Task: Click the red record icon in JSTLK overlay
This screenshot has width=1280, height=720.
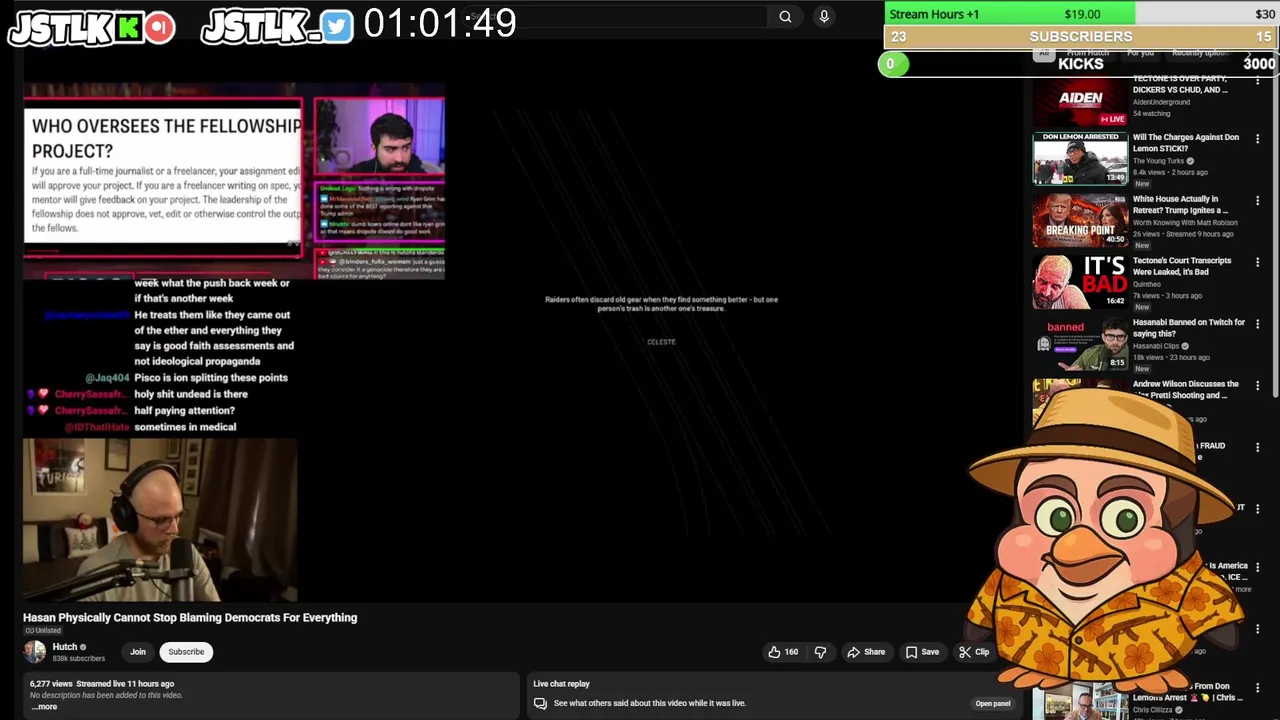Action: coord(158,28)
